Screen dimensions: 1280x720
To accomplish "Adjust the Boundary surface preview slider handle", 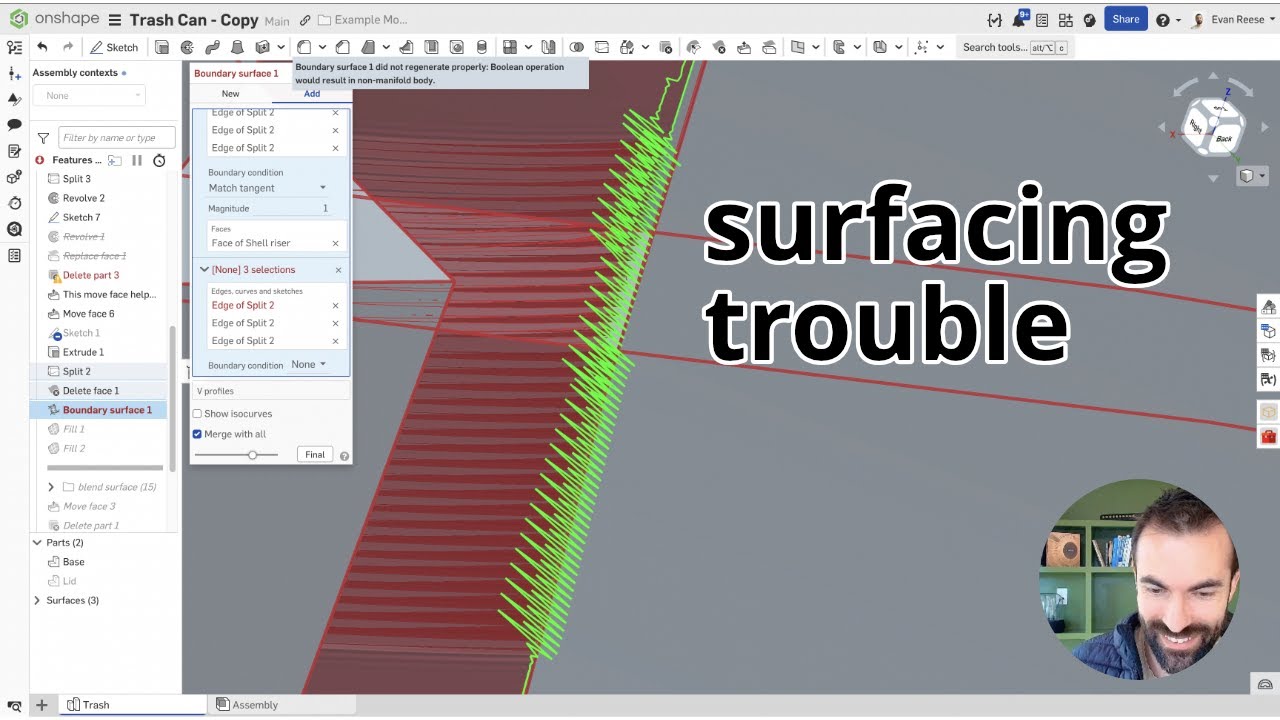I will (252, 455).
